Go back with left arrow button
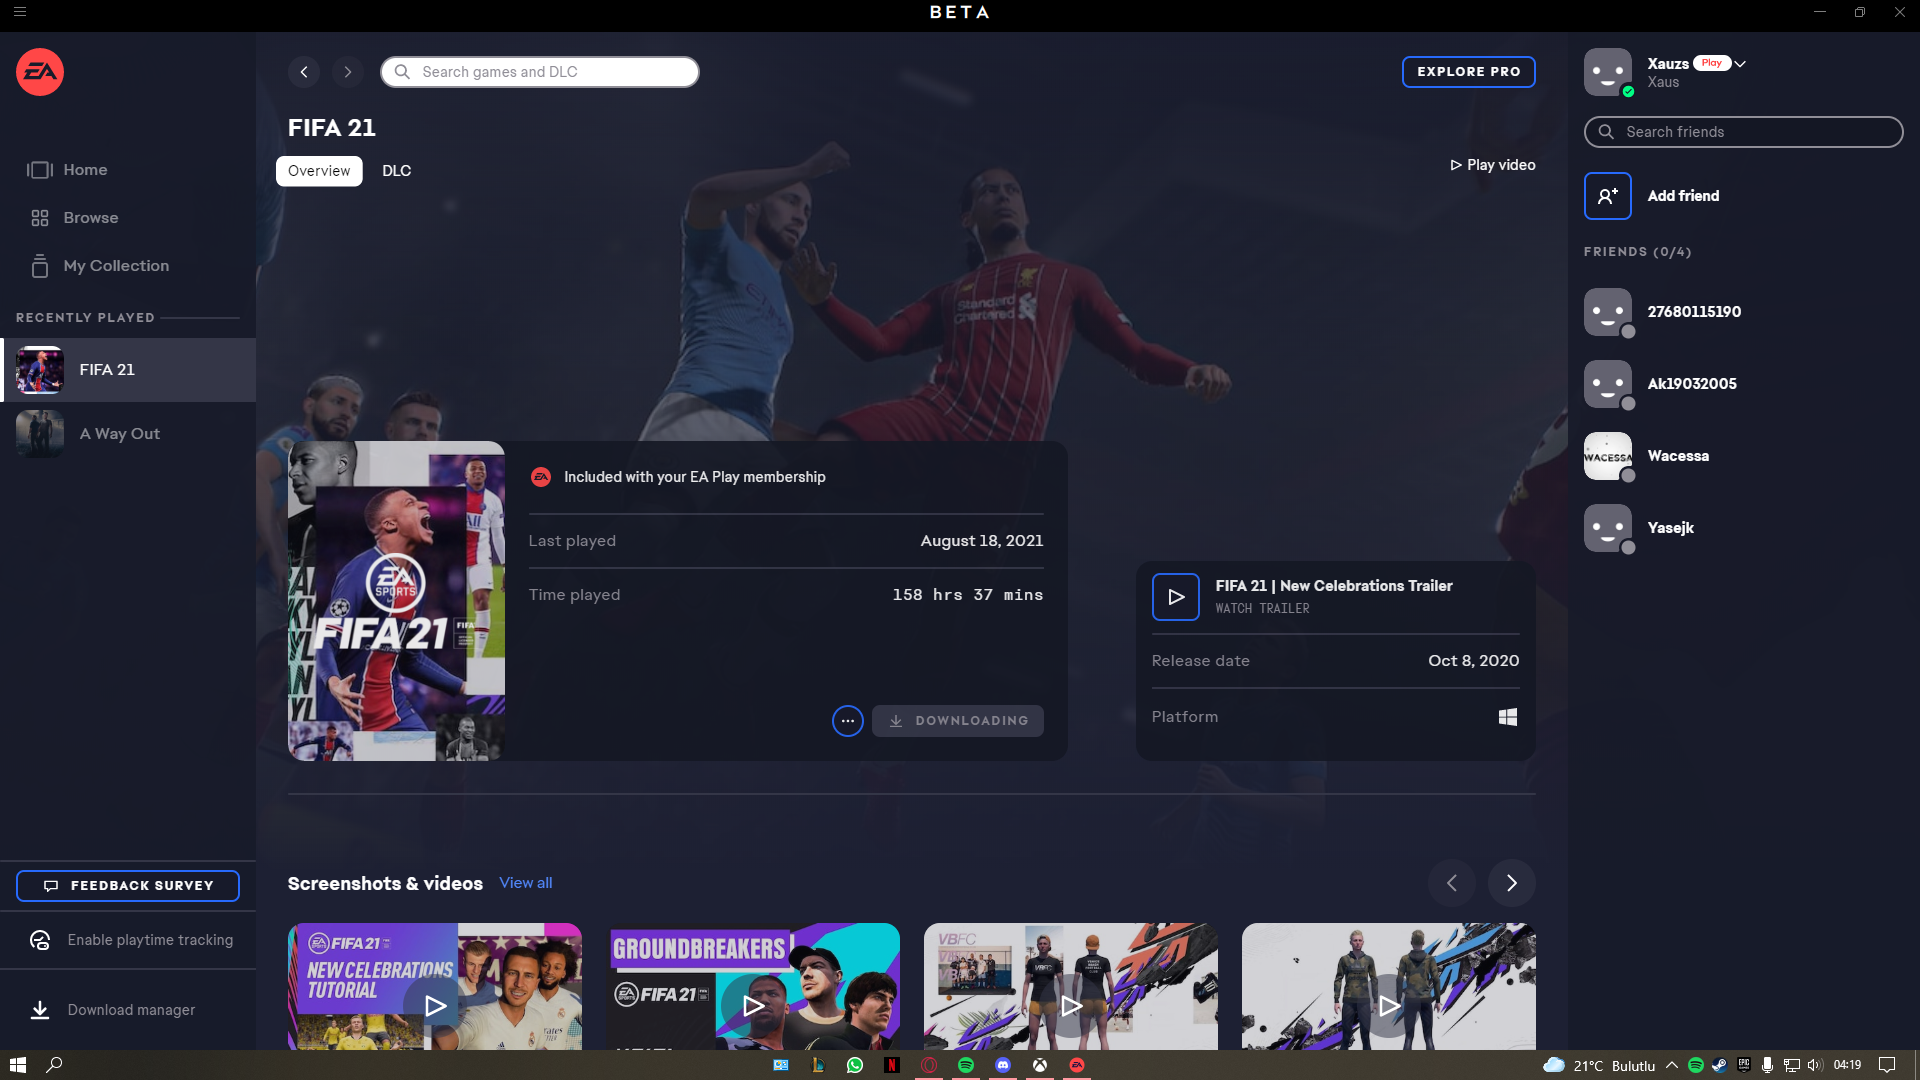This screenshot has width=1920, height=1080. pos(304,72)
